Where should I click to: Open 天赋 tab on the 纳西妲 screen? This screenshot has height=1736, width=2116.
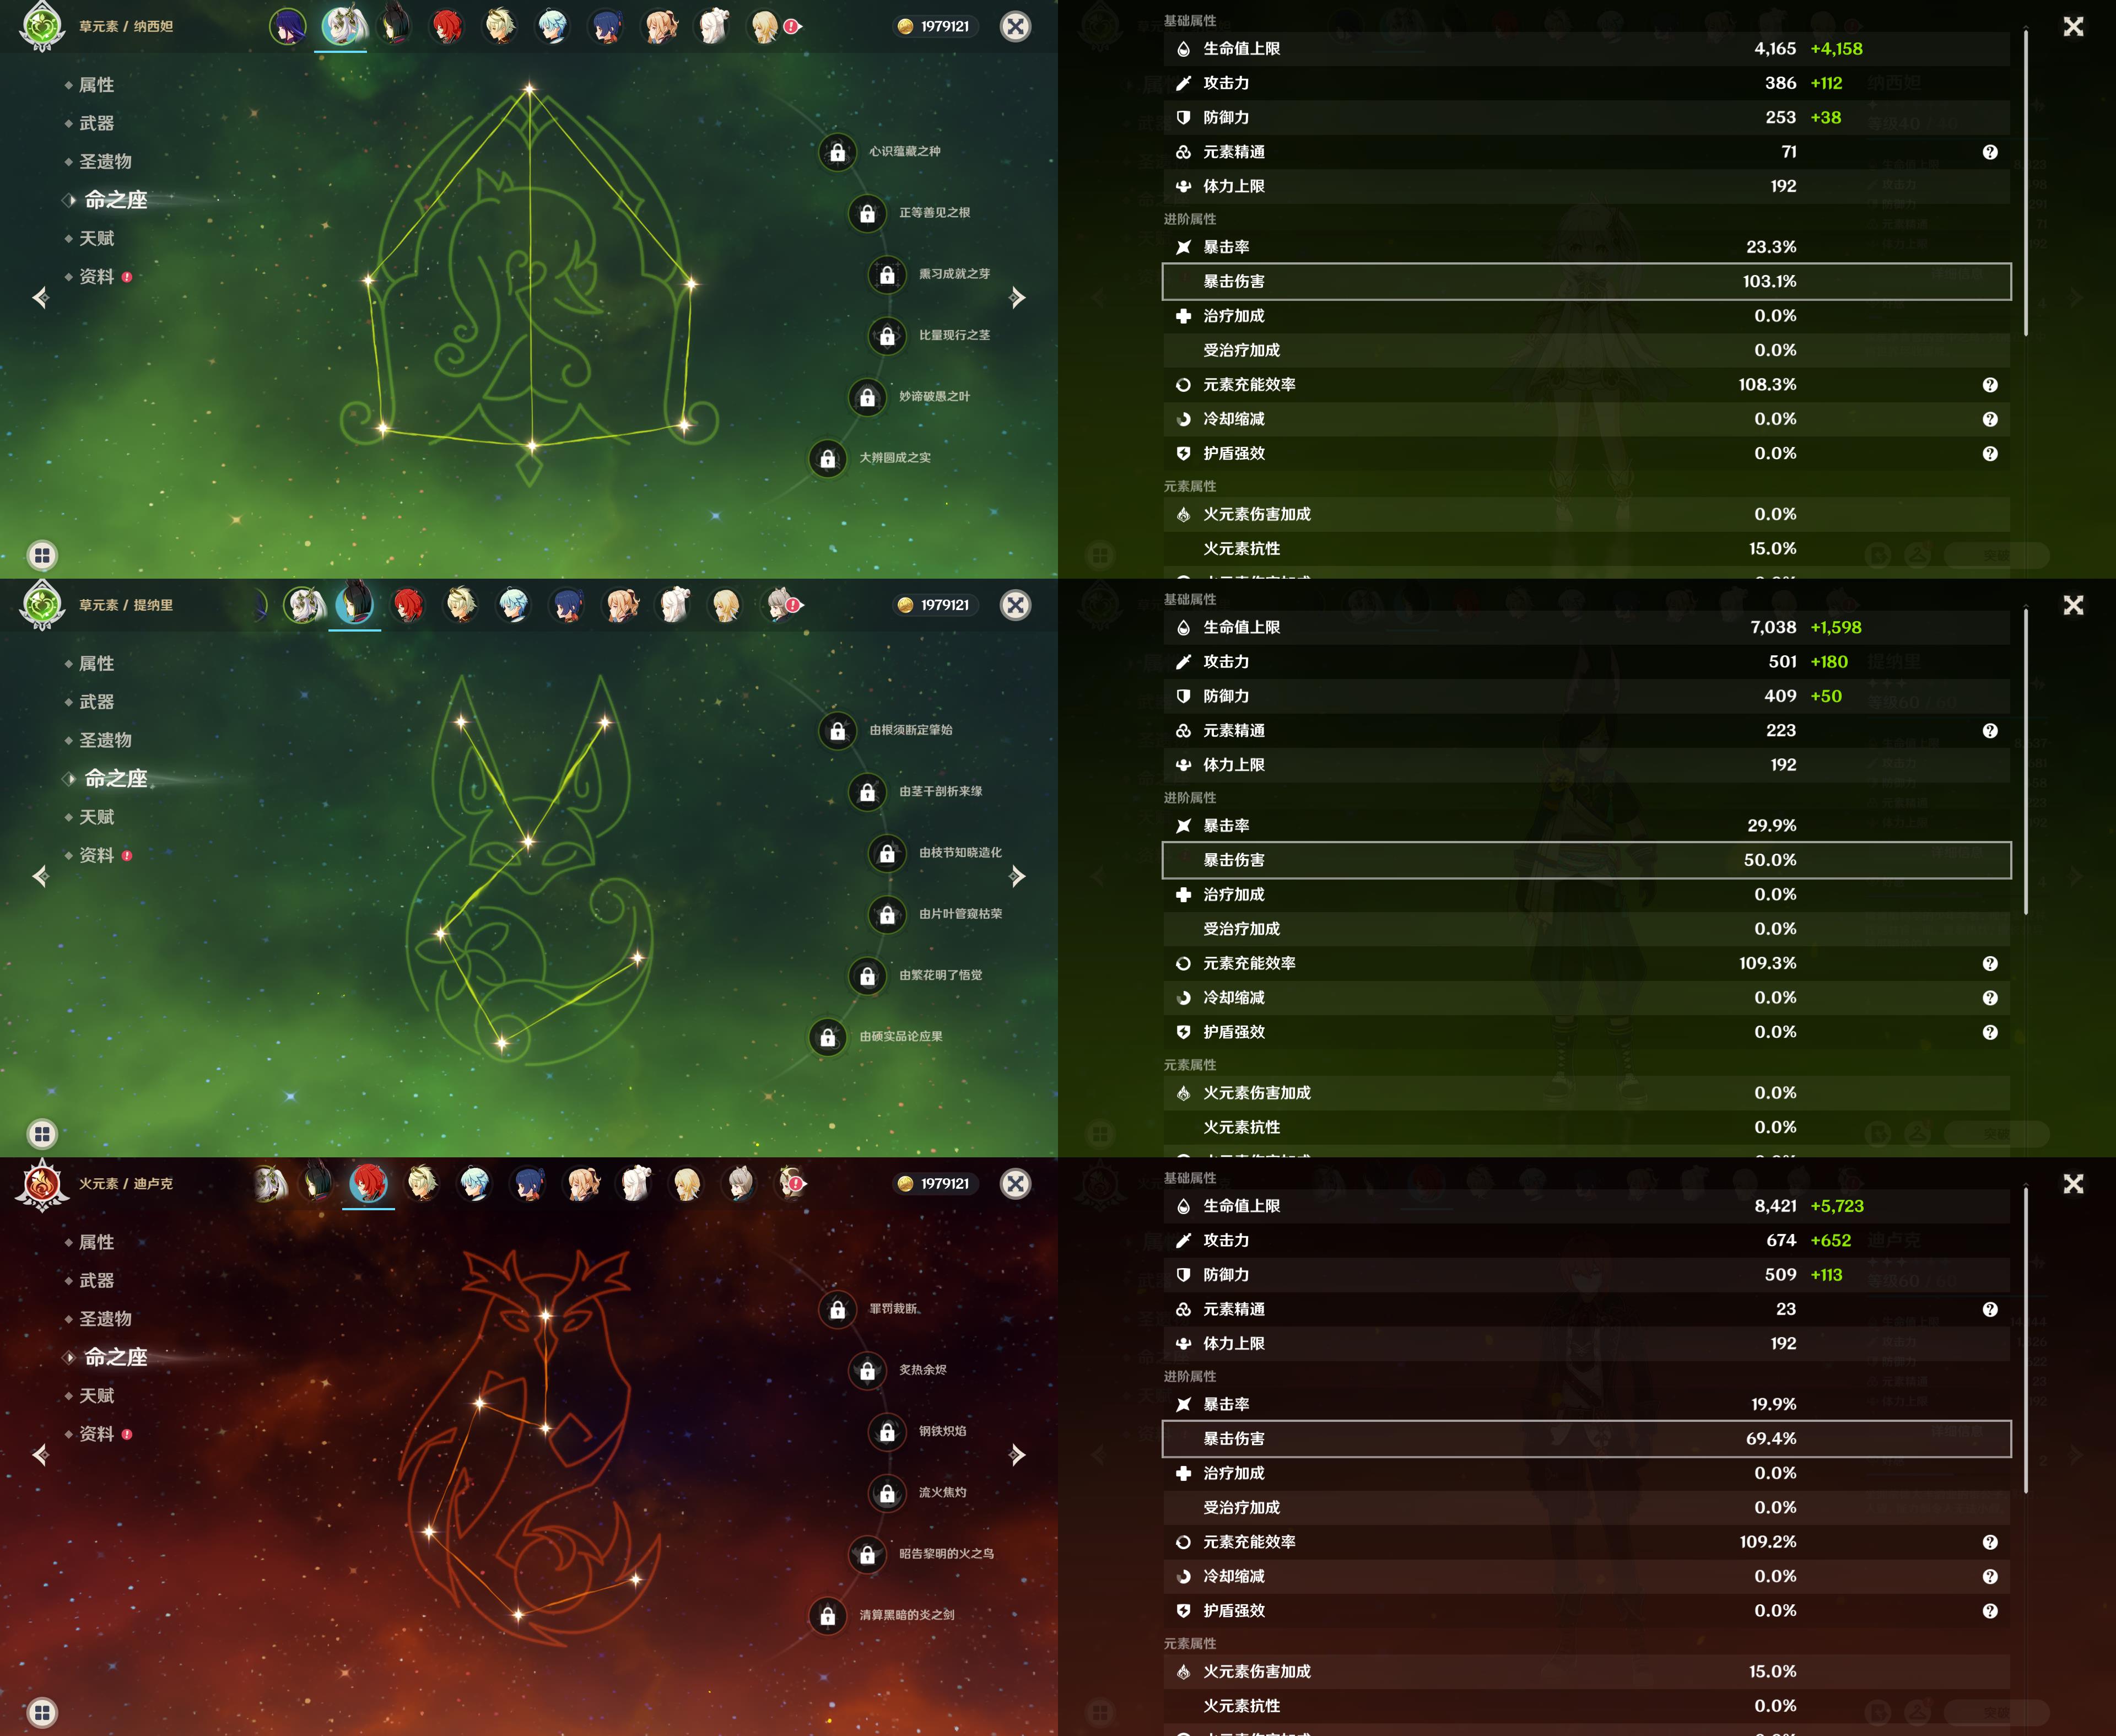tap(97, 238)
